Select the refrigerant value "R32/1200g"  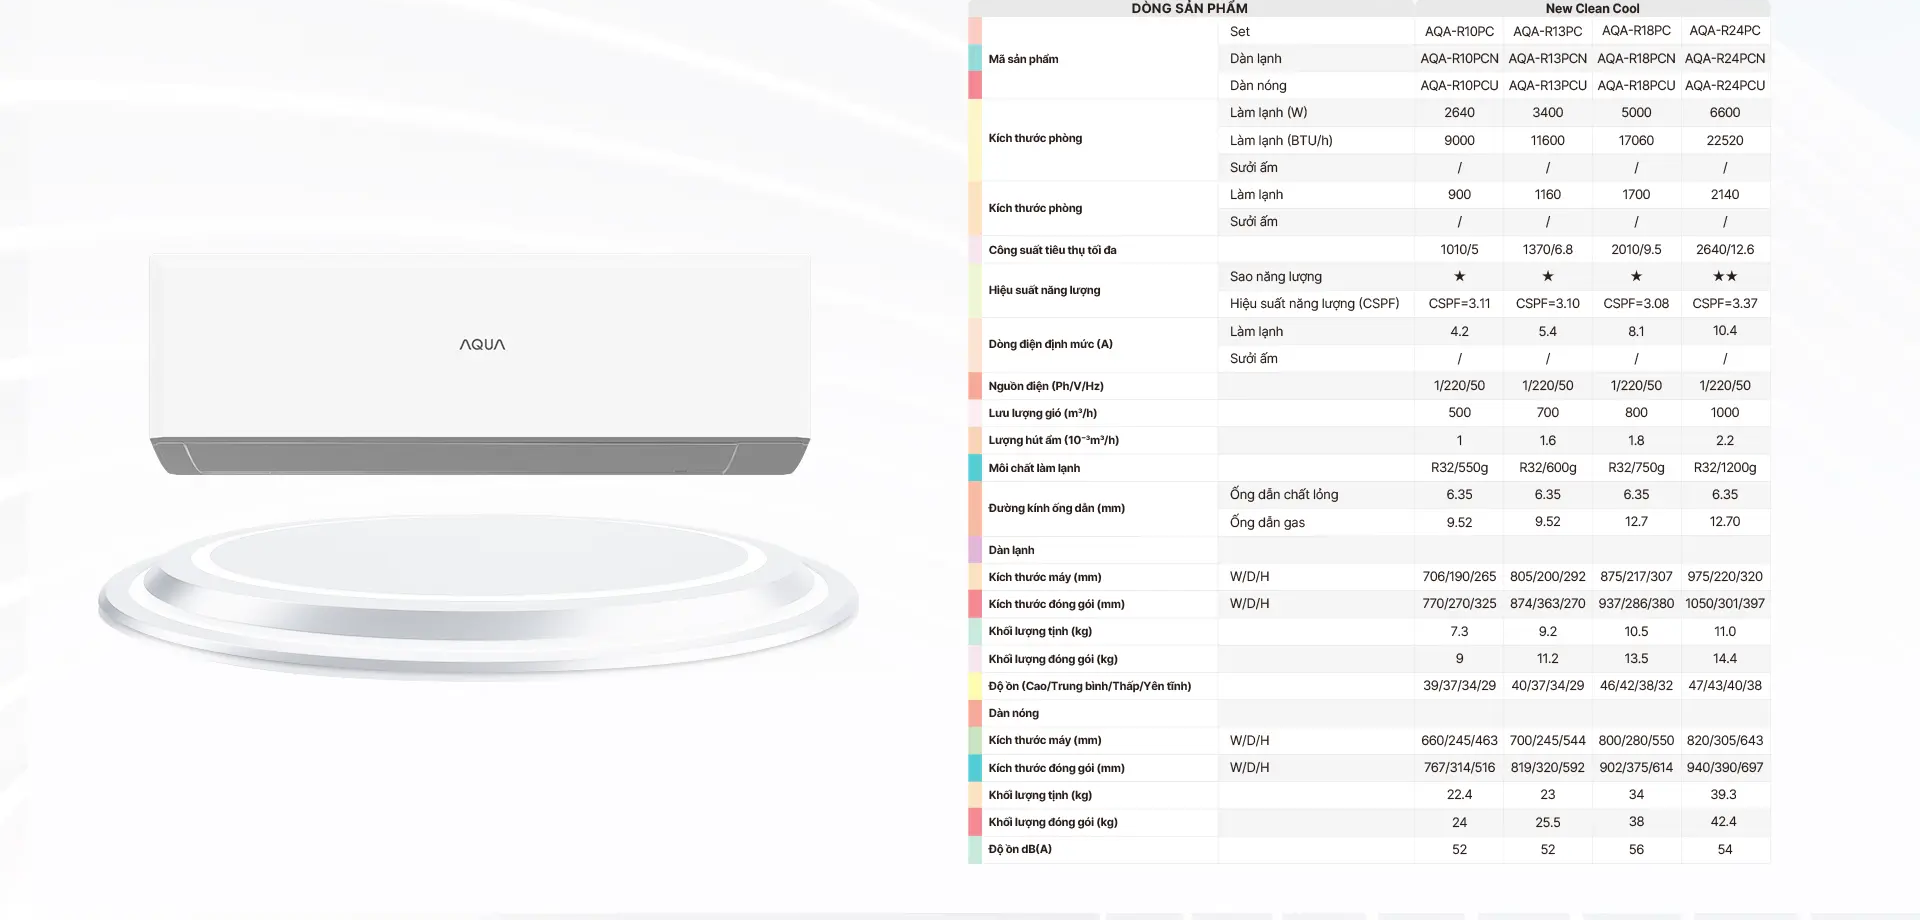point(1725,467)
